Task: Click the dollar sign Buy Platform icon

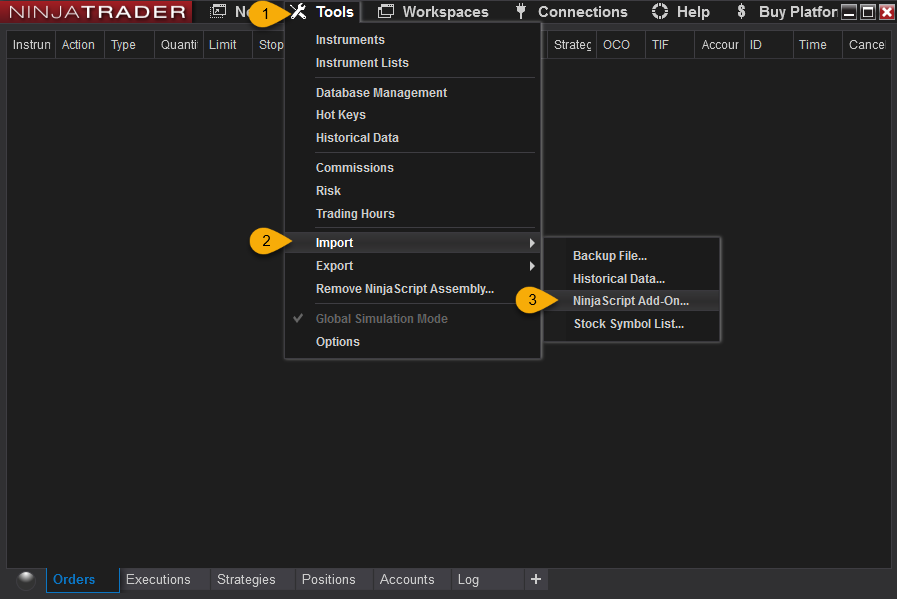Action: point(741,11)
